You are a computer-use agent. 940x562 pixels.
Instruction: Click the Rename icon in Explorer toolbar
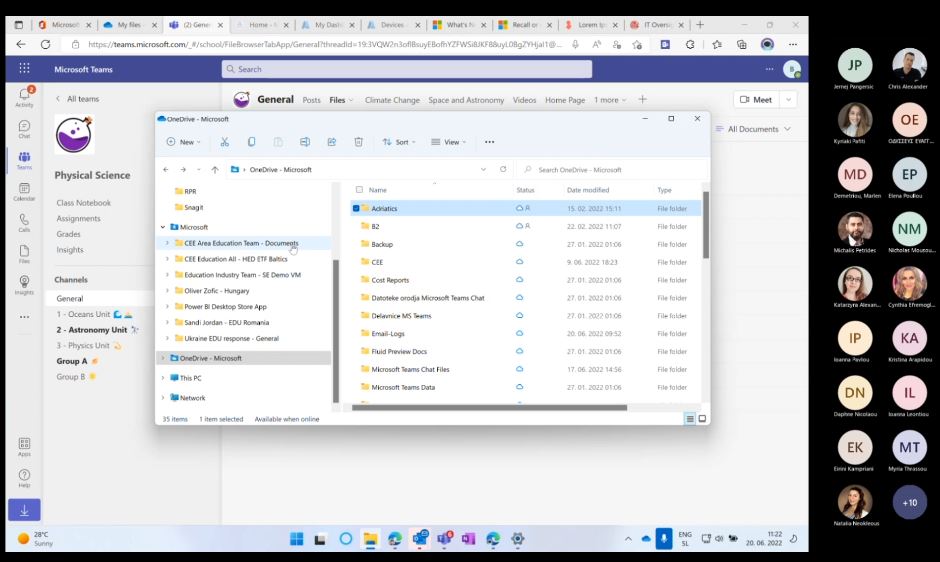(x=305, y=142)
